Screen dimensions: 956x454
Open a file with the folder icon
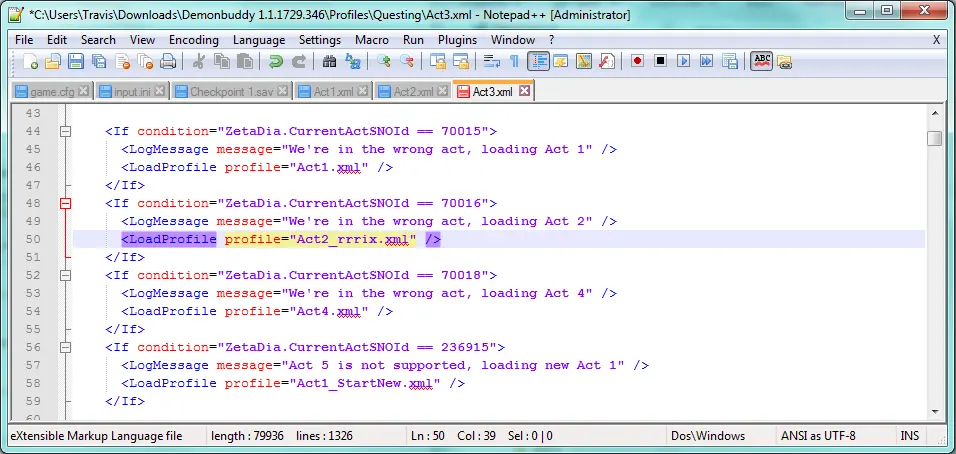[x=53, y=61]
